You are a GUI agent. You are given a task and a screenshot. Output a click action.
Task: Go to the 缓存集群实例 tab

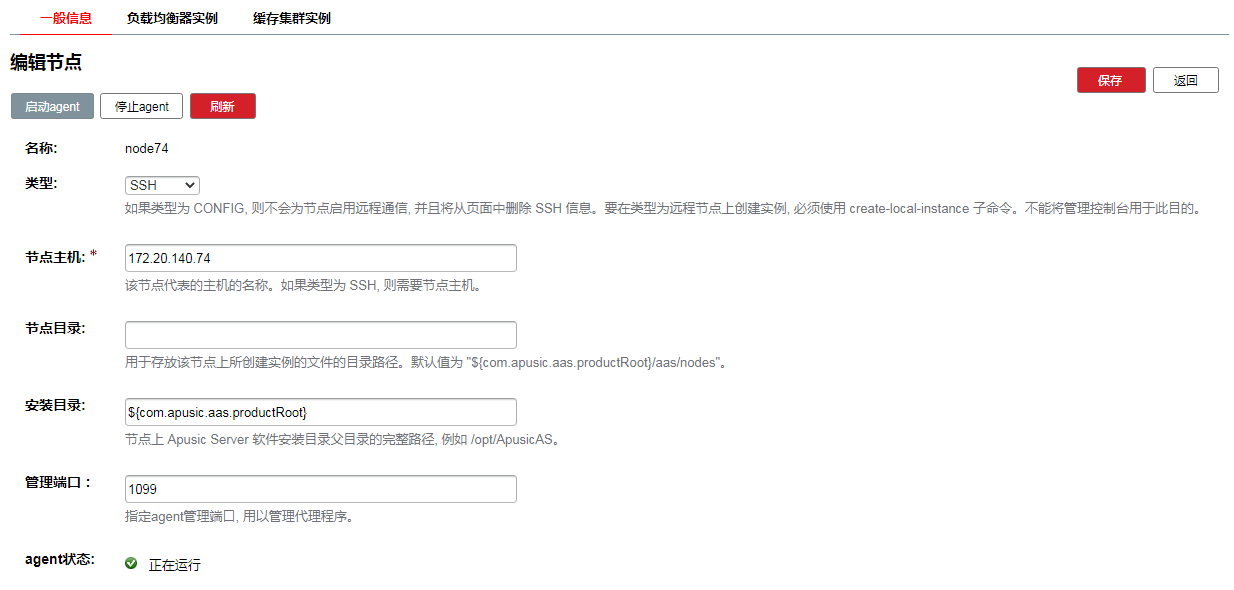pos(291,18)
